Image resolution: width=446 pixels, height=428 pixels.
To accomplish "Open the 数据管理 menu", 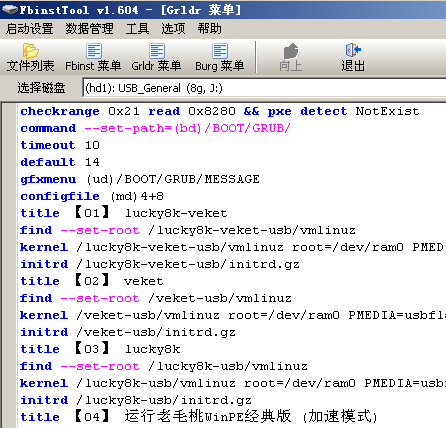I will pos(89,29).
